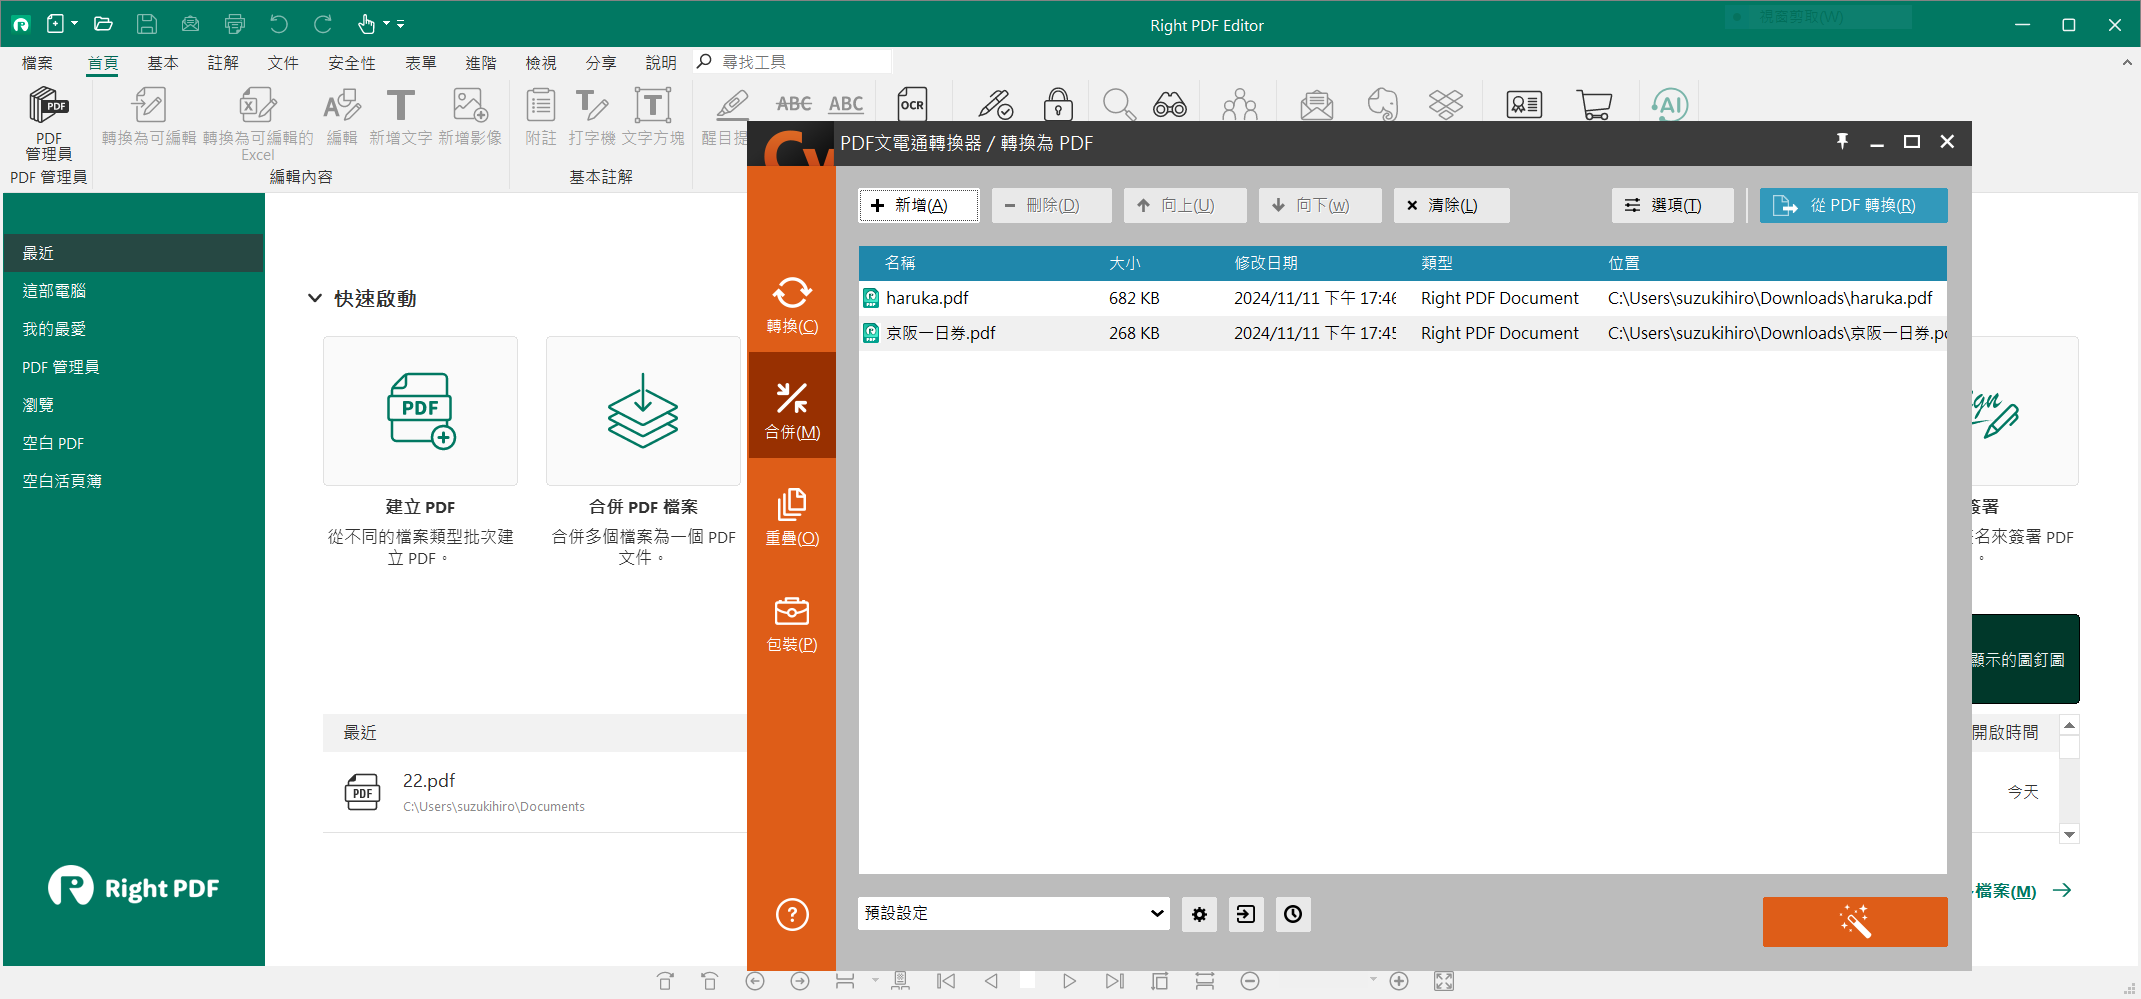The image size is (2141, 999).
Task: Click the email envelope icon
Action: coord(1317,104)
